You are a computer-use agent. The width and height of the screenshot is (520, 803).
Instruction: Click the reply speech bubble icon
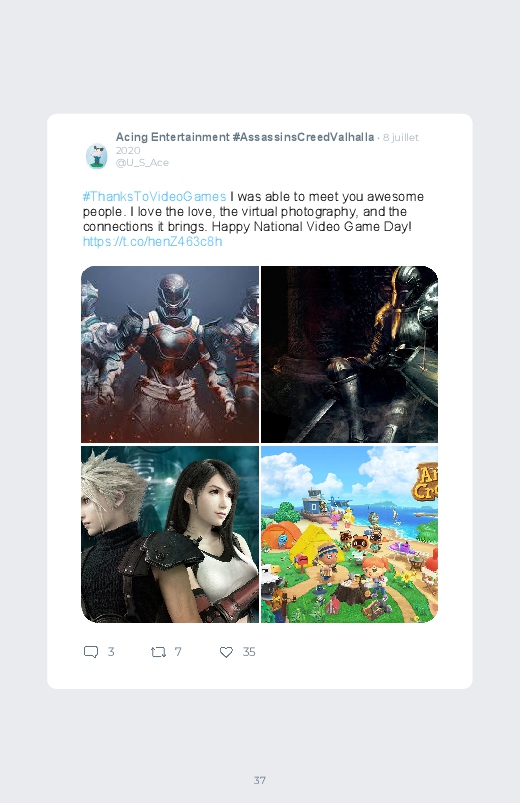(91, 652)
